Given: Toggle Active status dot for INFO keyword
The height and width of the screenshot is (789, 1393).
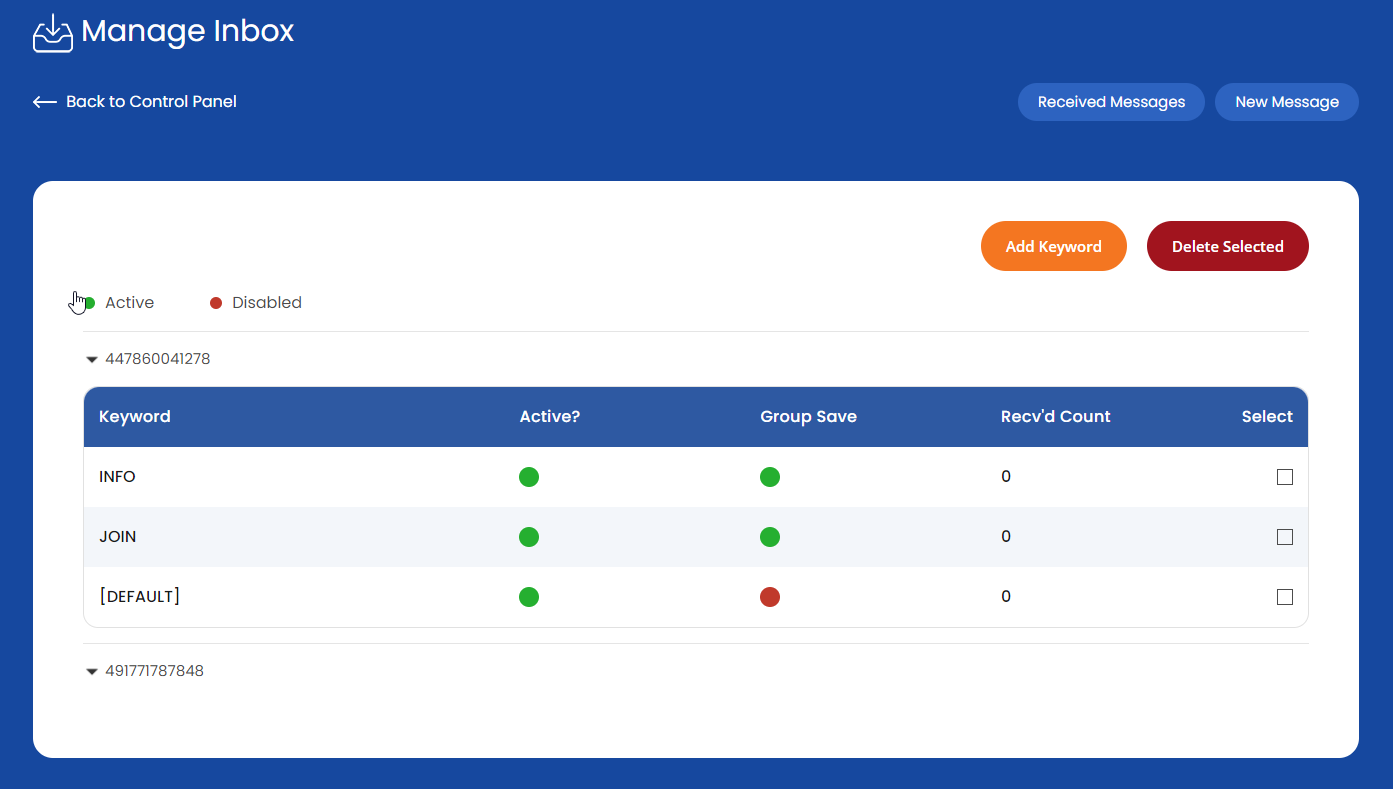Looking at the screenshot, I should click(529, 477).
